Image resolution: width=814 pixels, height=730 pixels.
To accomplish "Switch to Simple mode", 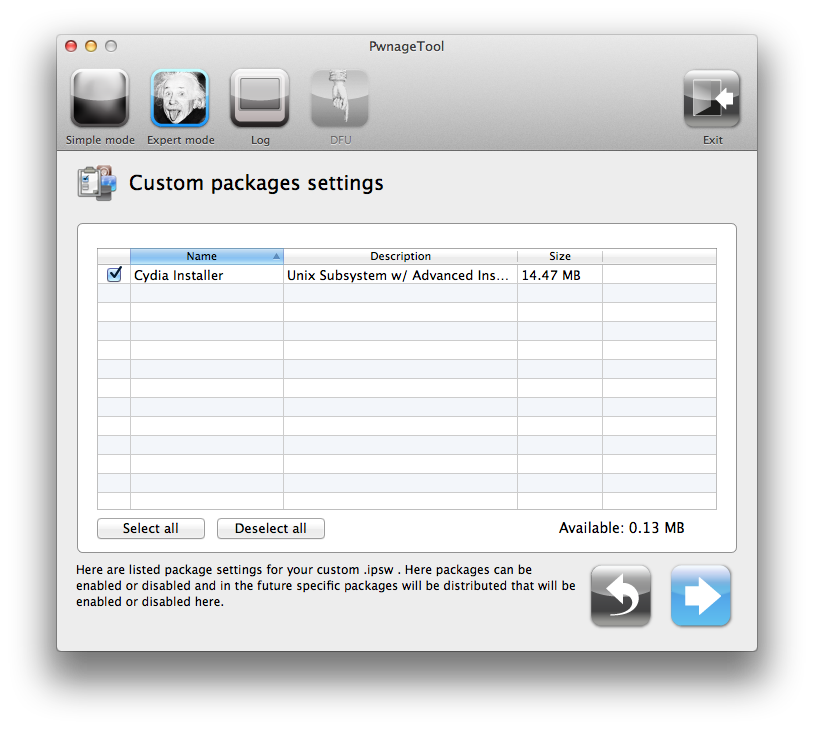I will pos(100,99).
